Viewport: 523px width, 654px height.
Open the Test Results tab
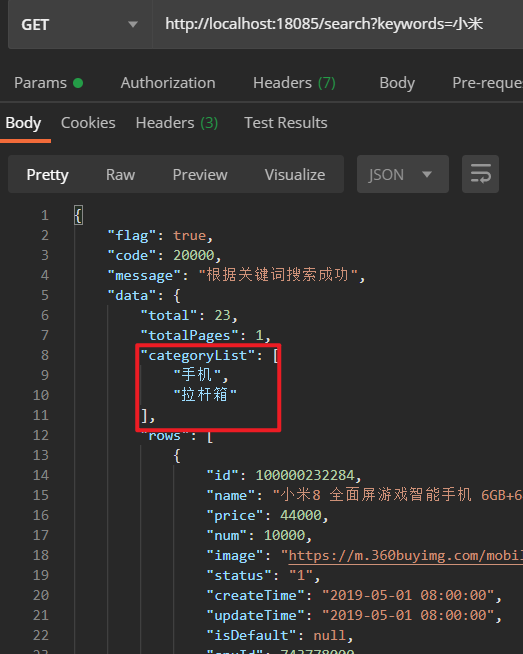tap(286, 123)
